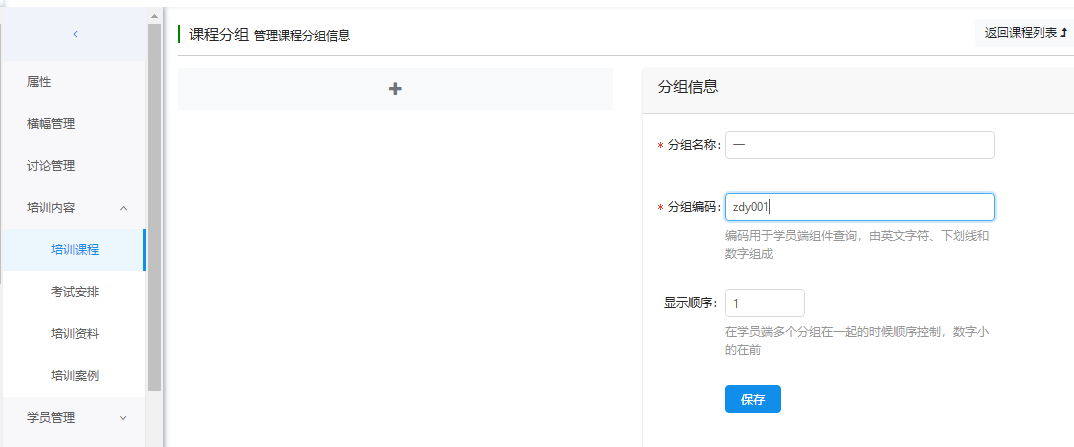Expand the 学员管理 menu chevron
The height and width of the screenshot is (447, 1074).
point(123,418)
